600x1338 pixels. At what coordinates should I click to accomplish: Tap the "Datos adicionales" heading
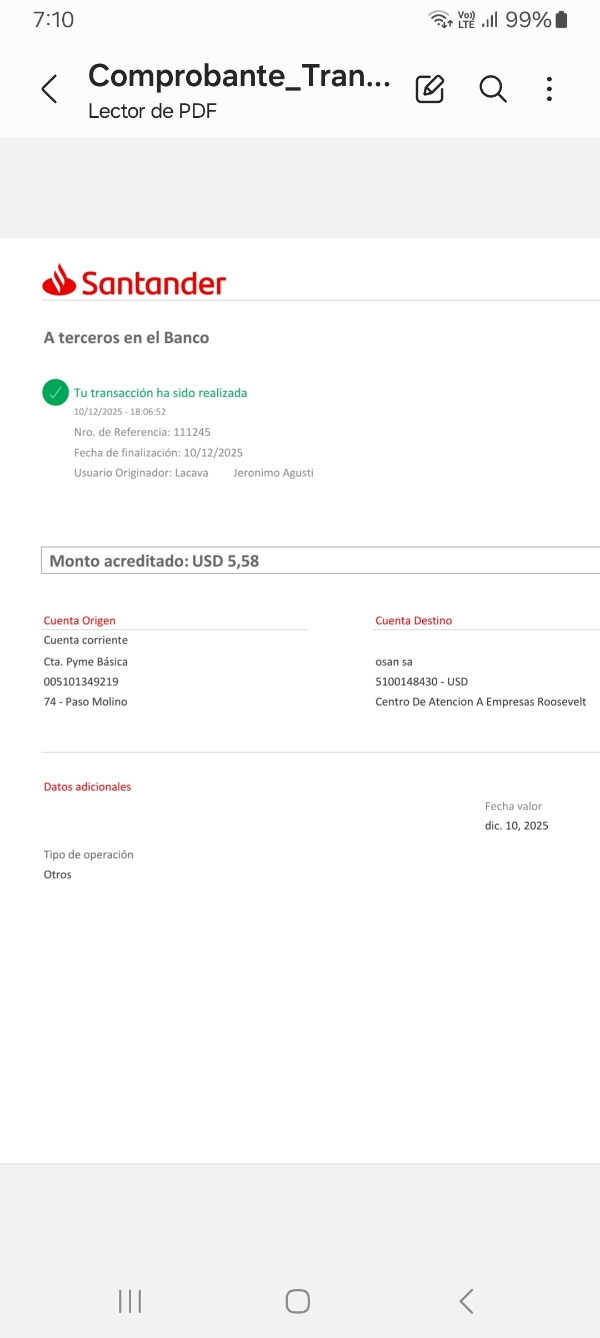click(87, 787)
